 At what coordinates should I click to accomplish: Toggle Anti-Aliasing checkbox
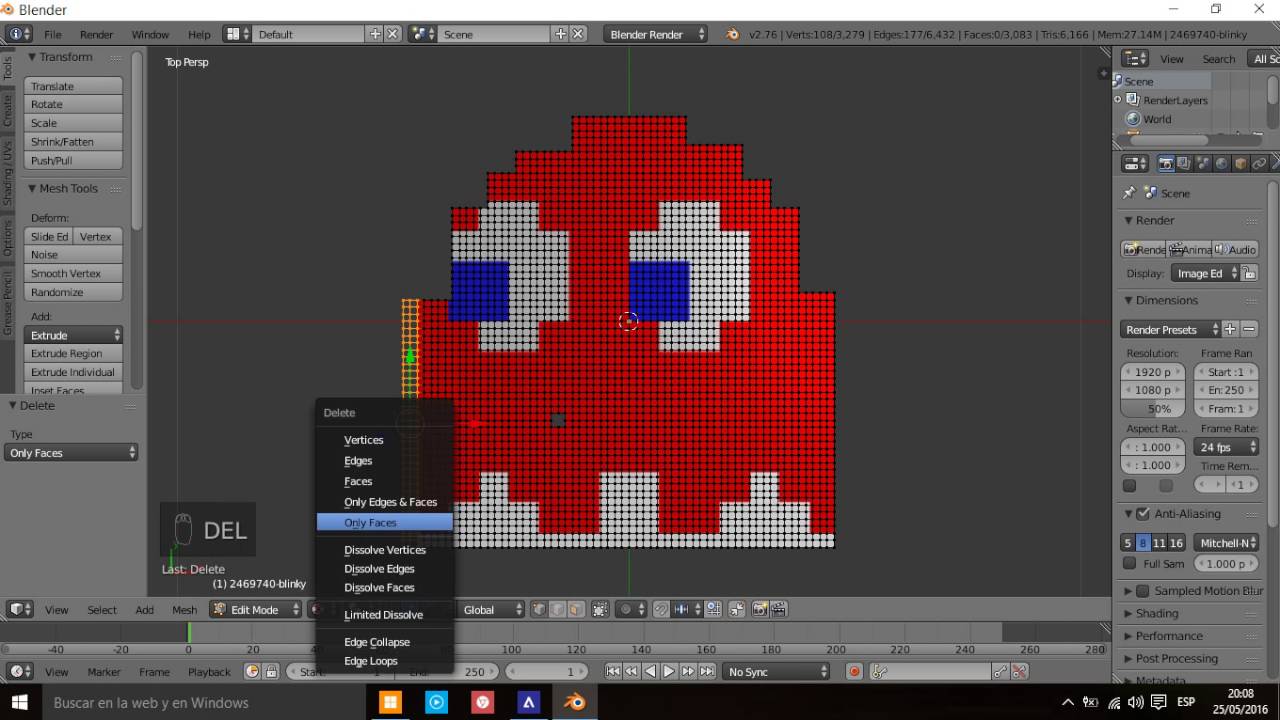click(1143, 514)
